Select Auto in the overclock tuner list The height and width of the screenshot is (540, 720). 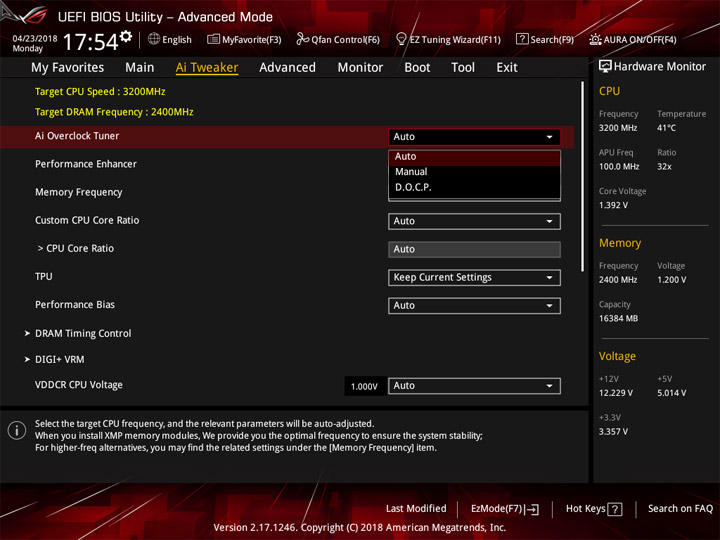tap(474, 157)
